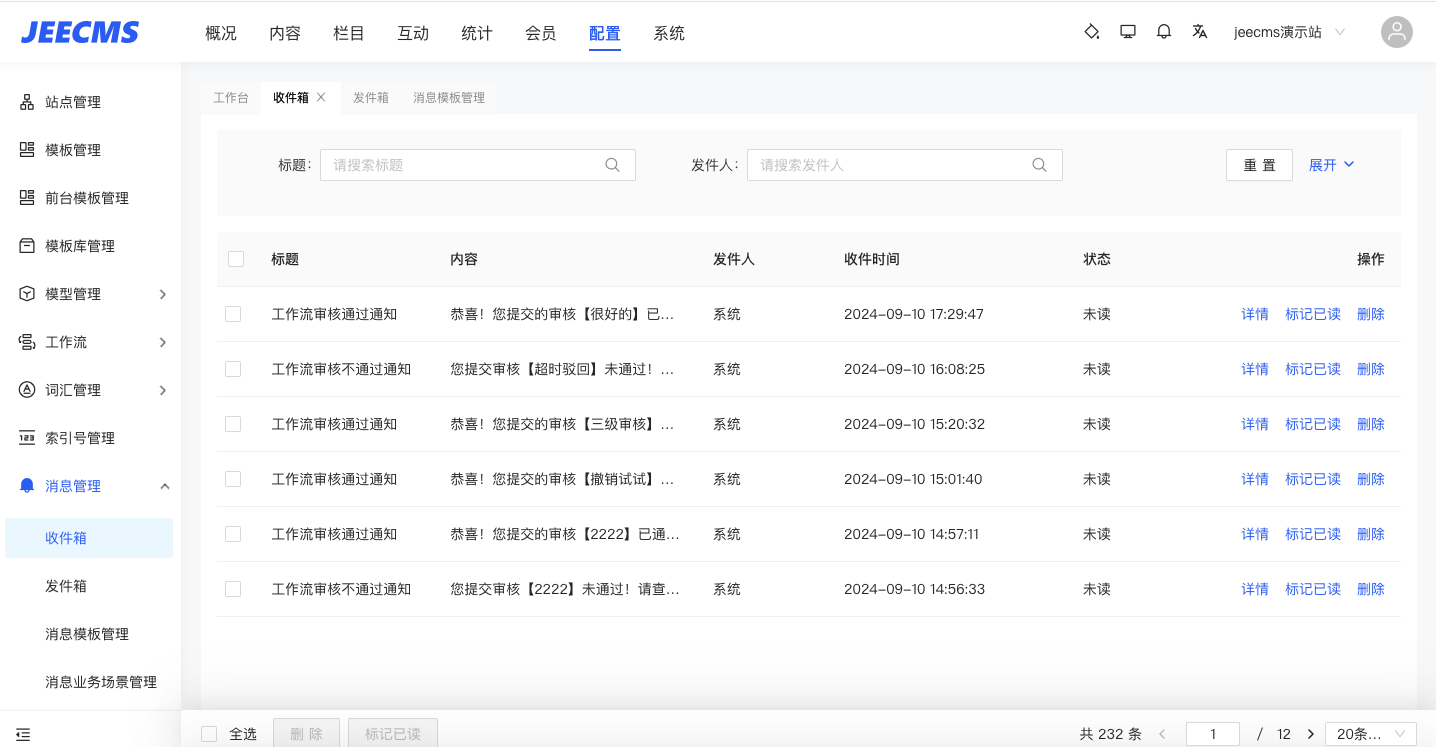Click the theme paint bucket icon
Image resolution: width=1436 pixels, height=747 pixels.
[x=1092, y=32]
